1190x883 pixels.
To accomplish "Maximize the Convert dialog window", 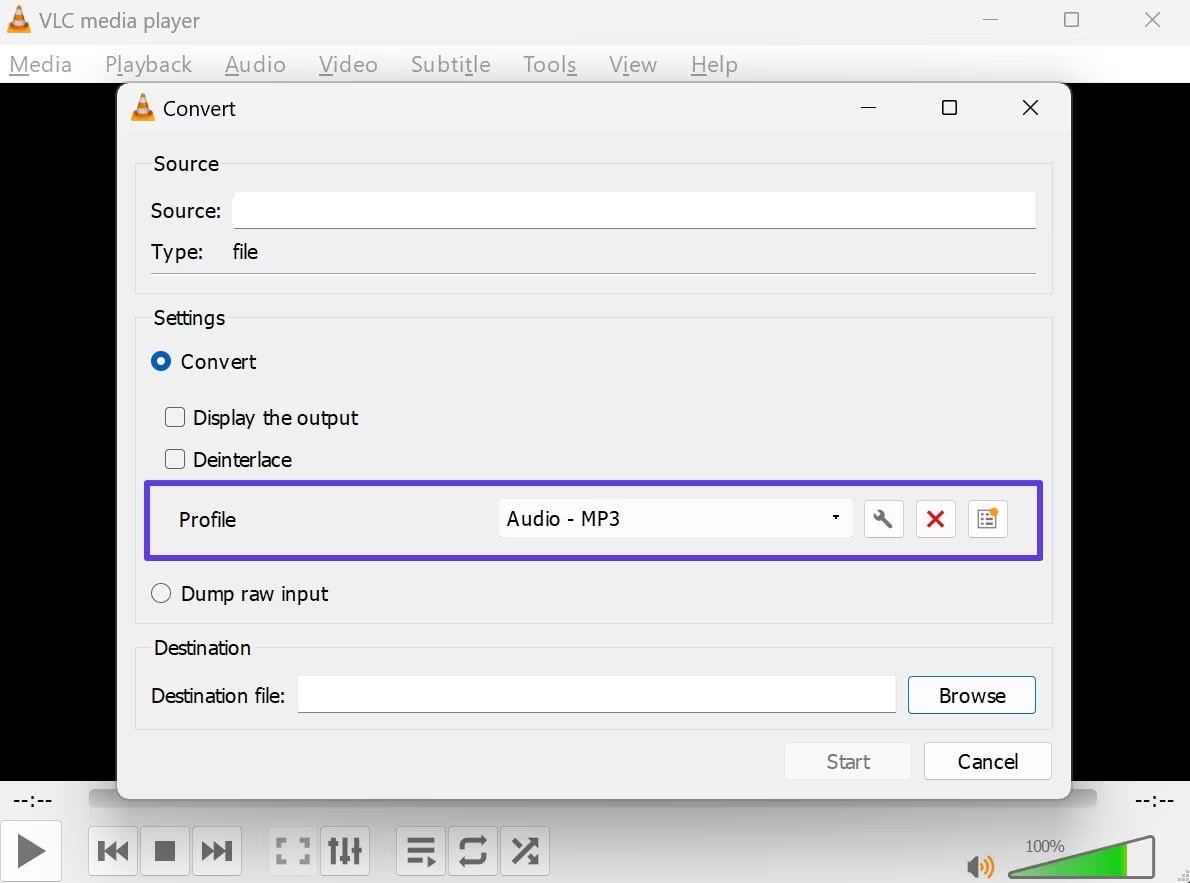I will click(949, 108).
